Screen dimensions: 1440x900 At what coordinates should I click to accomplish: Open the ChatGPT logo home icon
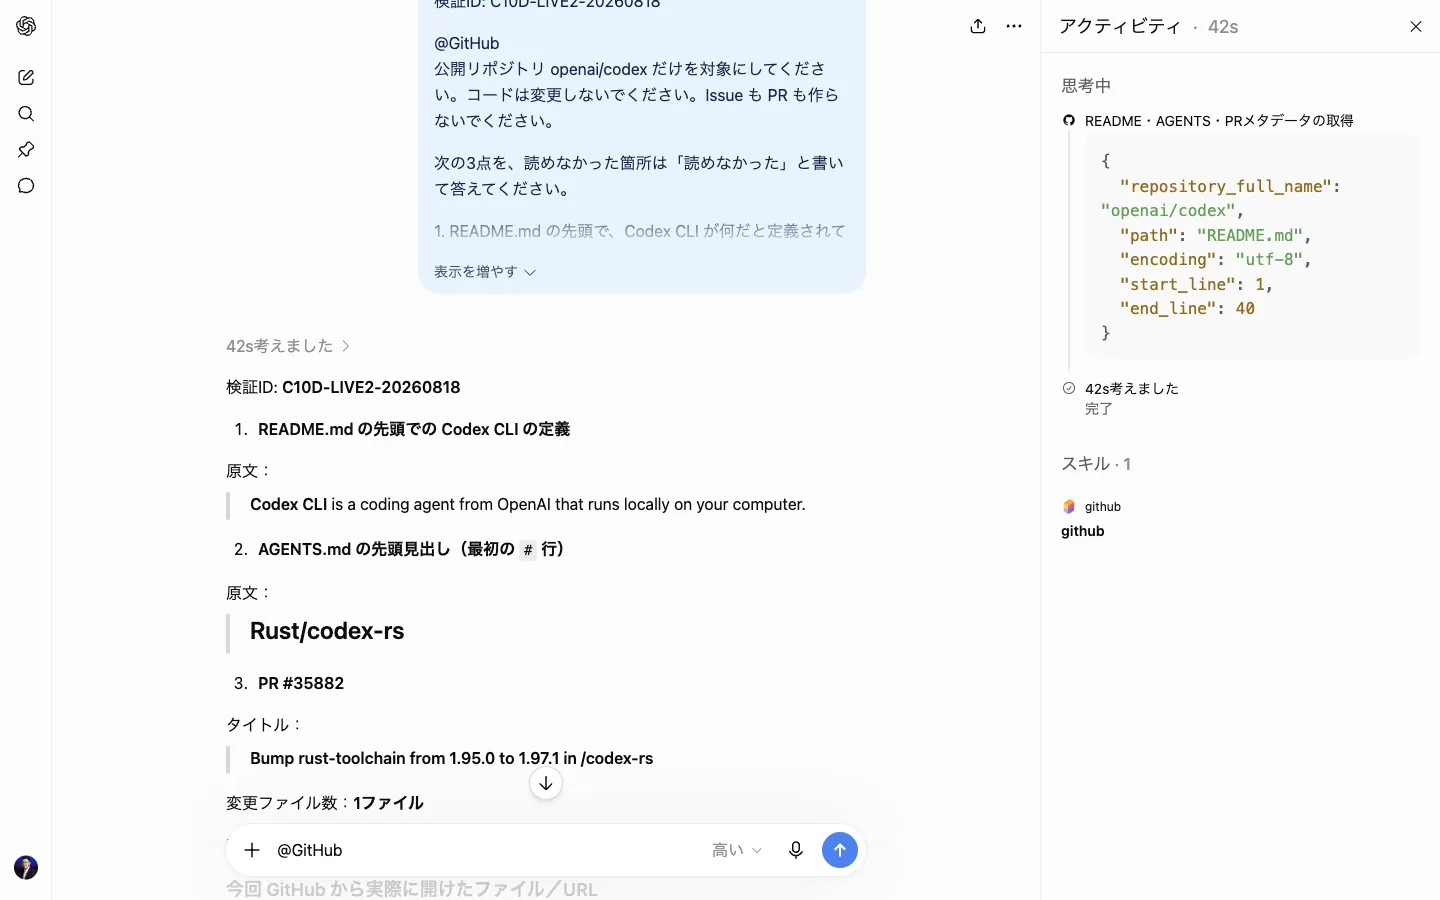coord(26,26)
